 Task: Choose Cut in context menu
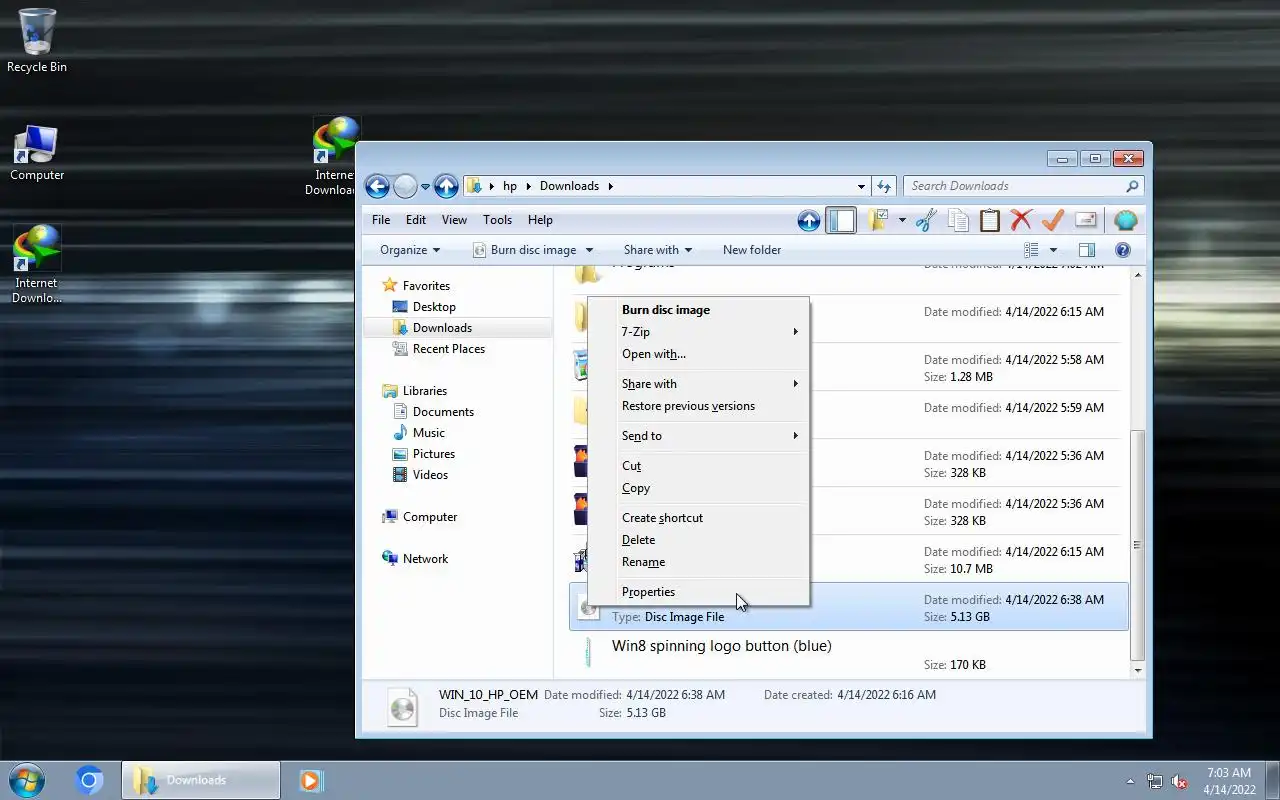(x=698, y=466)
